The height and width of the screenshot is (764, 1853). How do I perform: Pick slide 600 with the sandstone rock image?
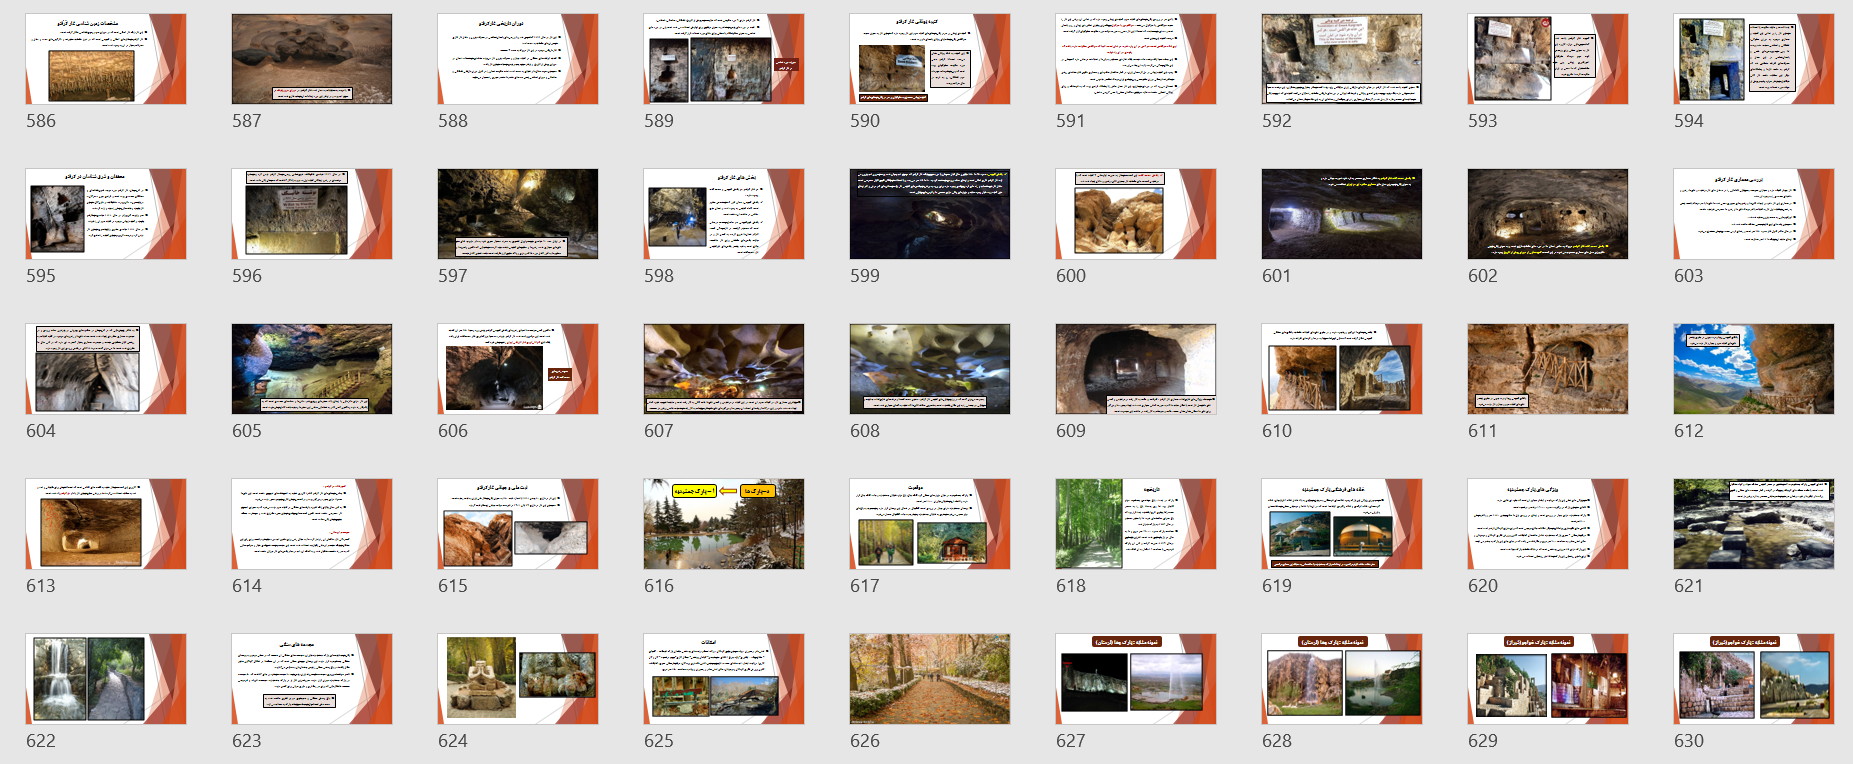pos(1136,214)
